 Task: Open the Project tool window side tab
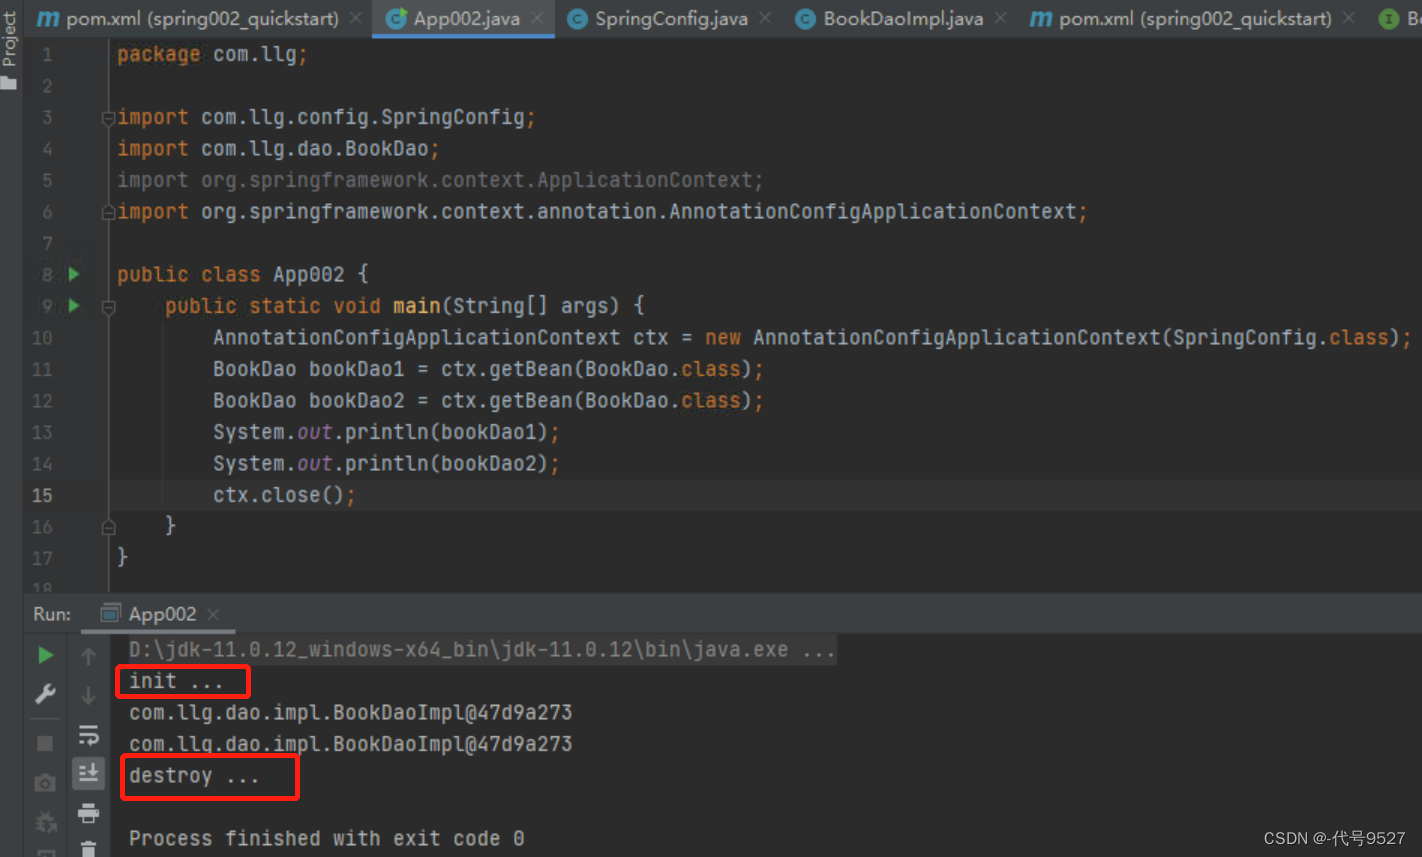point(10,48)
